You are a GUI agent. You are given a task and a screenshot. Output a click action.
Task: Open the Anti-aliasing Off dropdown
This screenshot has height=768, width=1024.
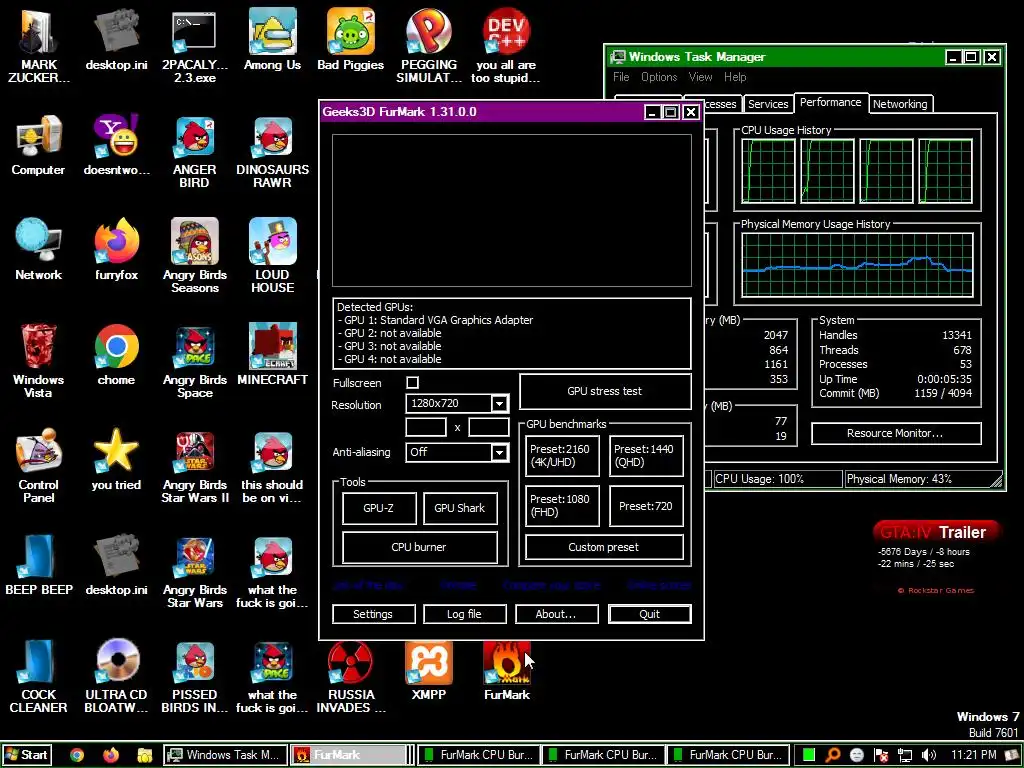(x=499, y=452)
